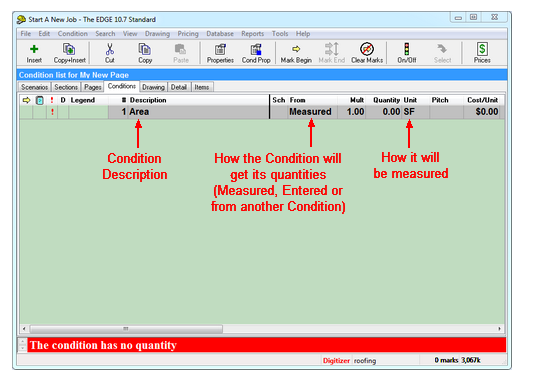Click the Description column header
This screenshot has height=377, width=534.
148,100
